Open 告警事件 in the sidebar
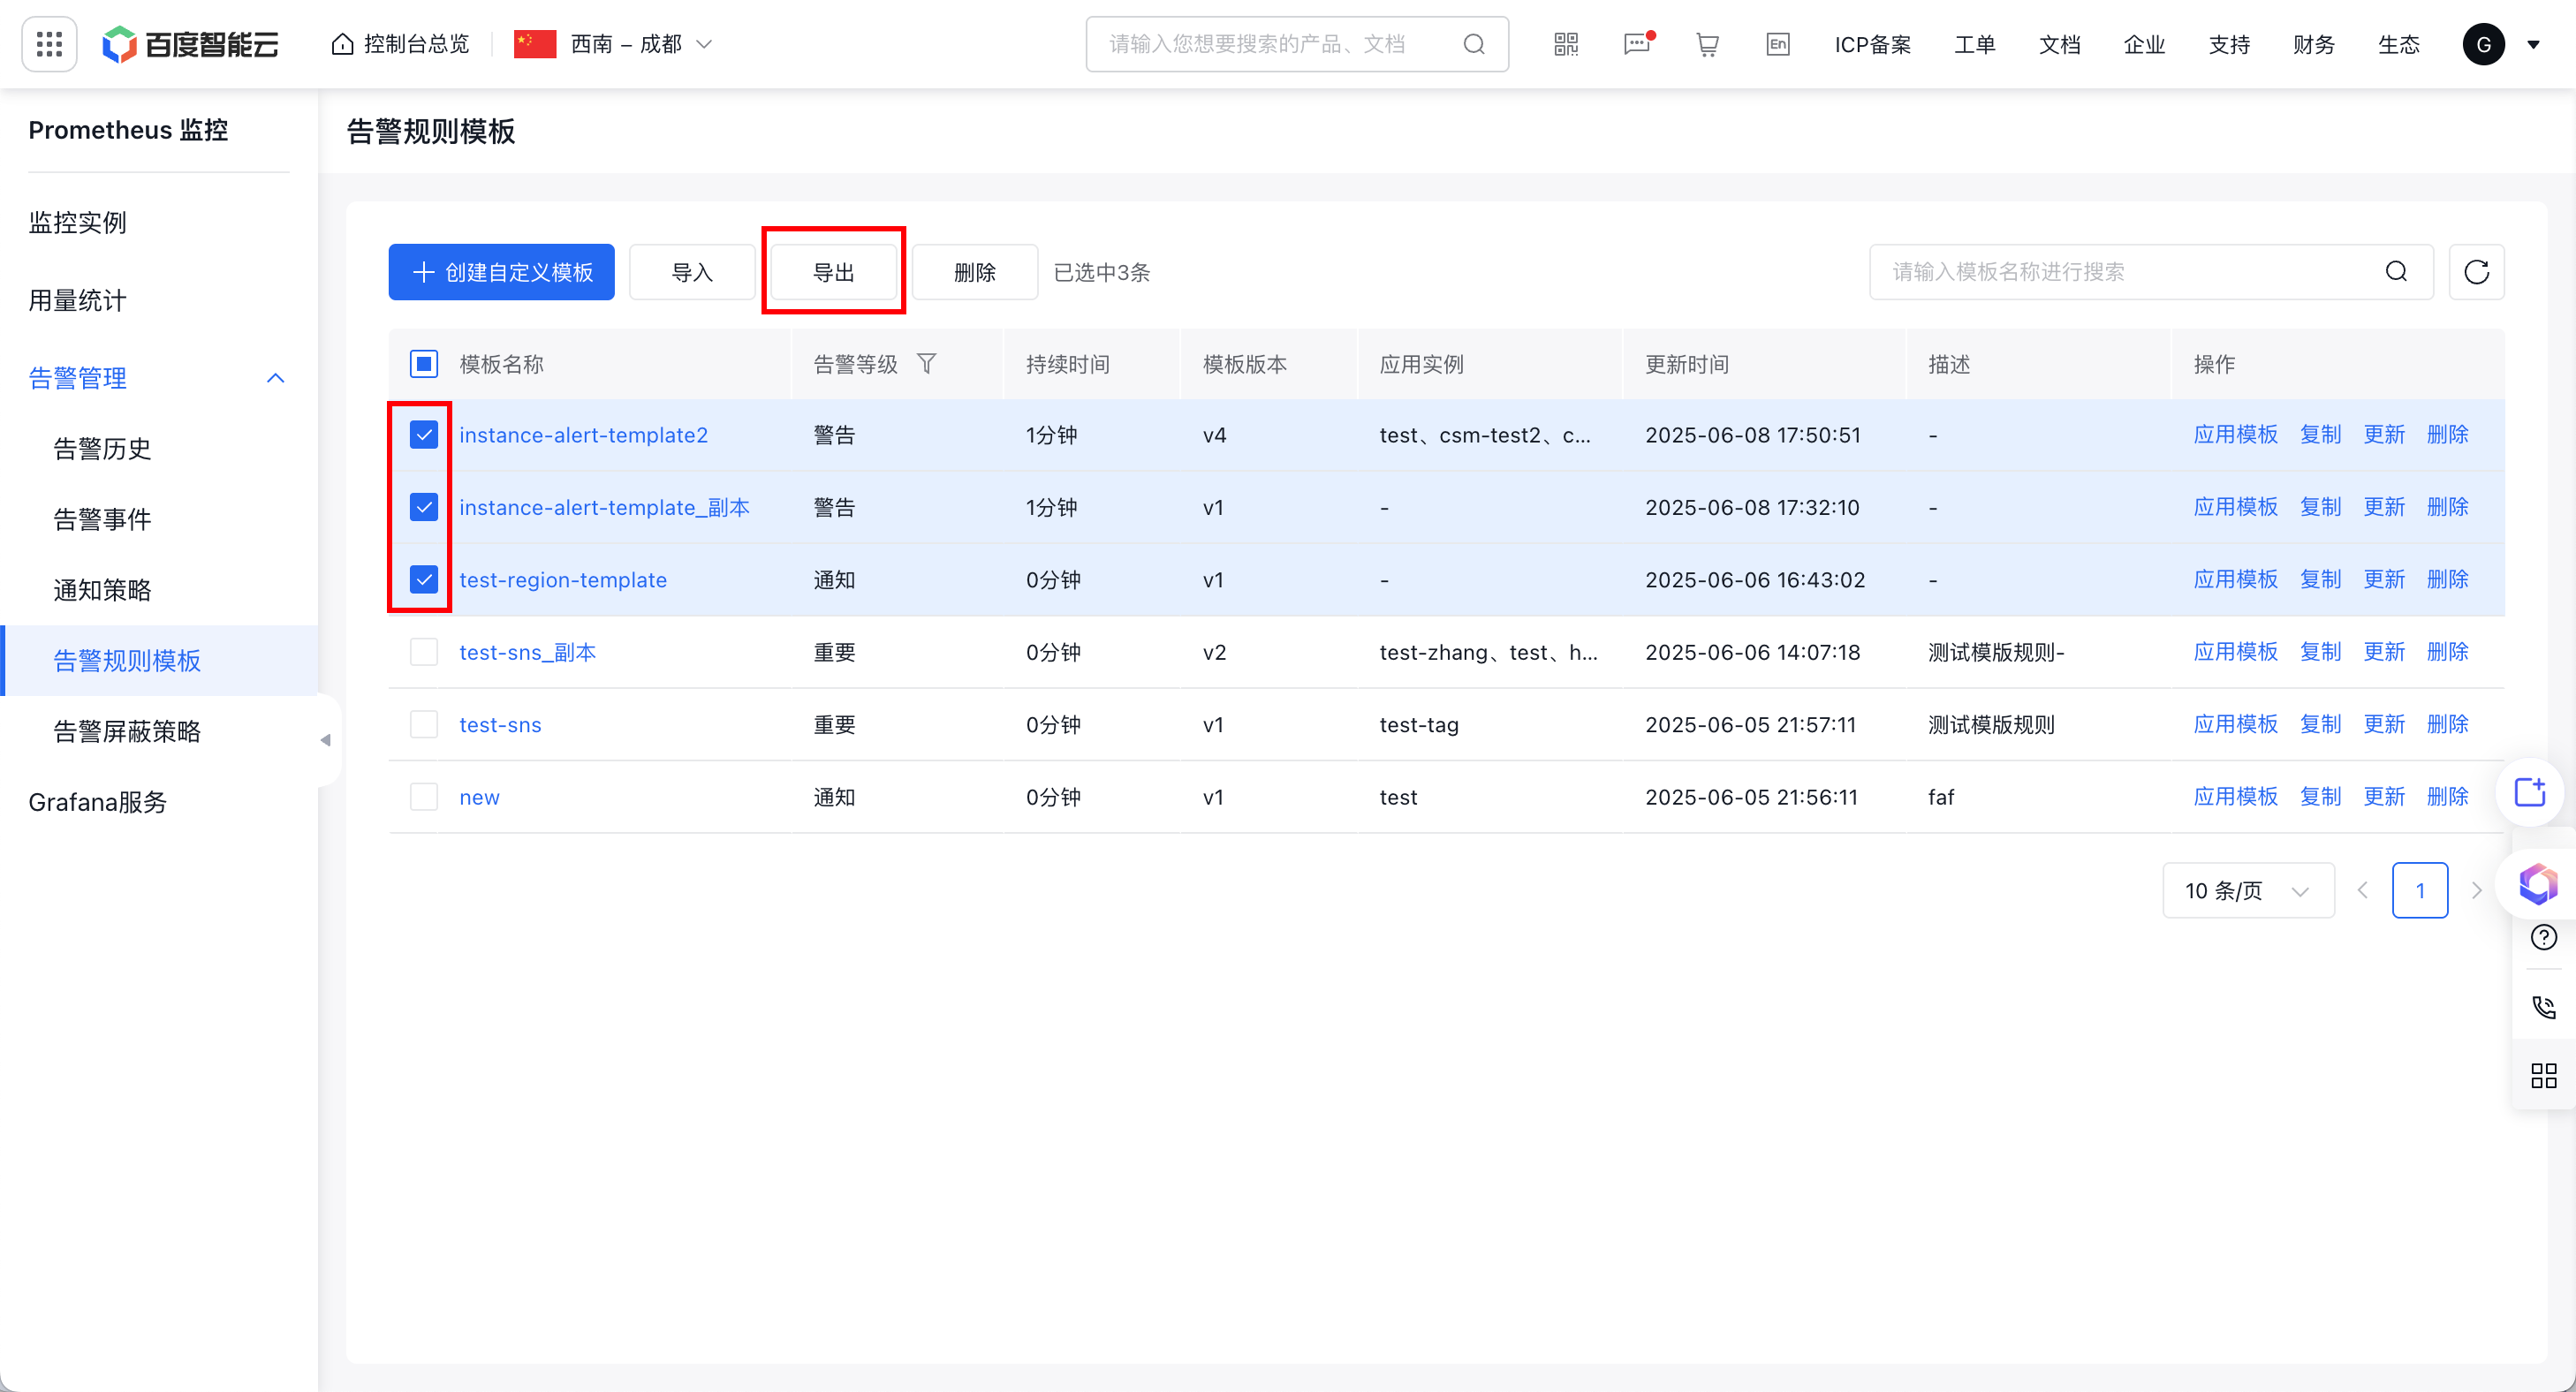This screenshot has height=1392, width=2576. 102,519
